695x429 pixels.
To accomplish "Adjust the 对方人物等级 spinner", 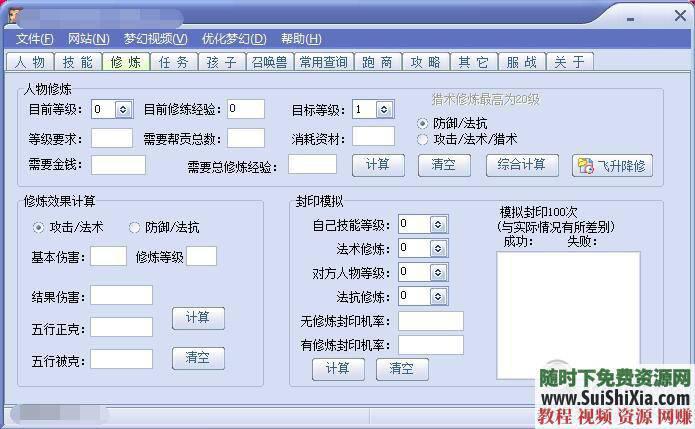I will point(438,272).
